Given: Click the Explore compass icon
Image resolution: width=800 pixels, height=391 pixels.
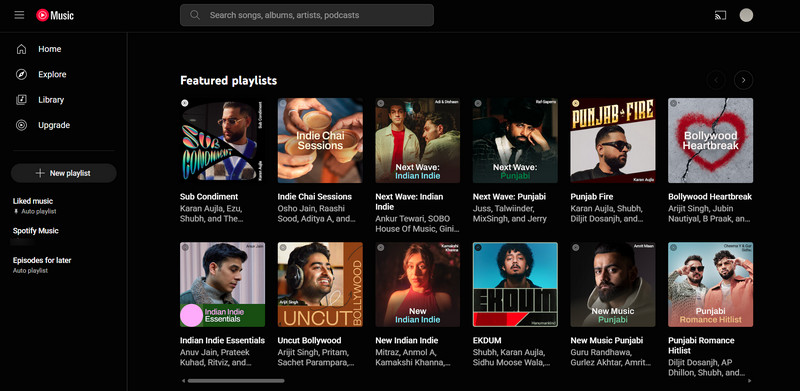Looking at the screenshot, I should [21, 75].
